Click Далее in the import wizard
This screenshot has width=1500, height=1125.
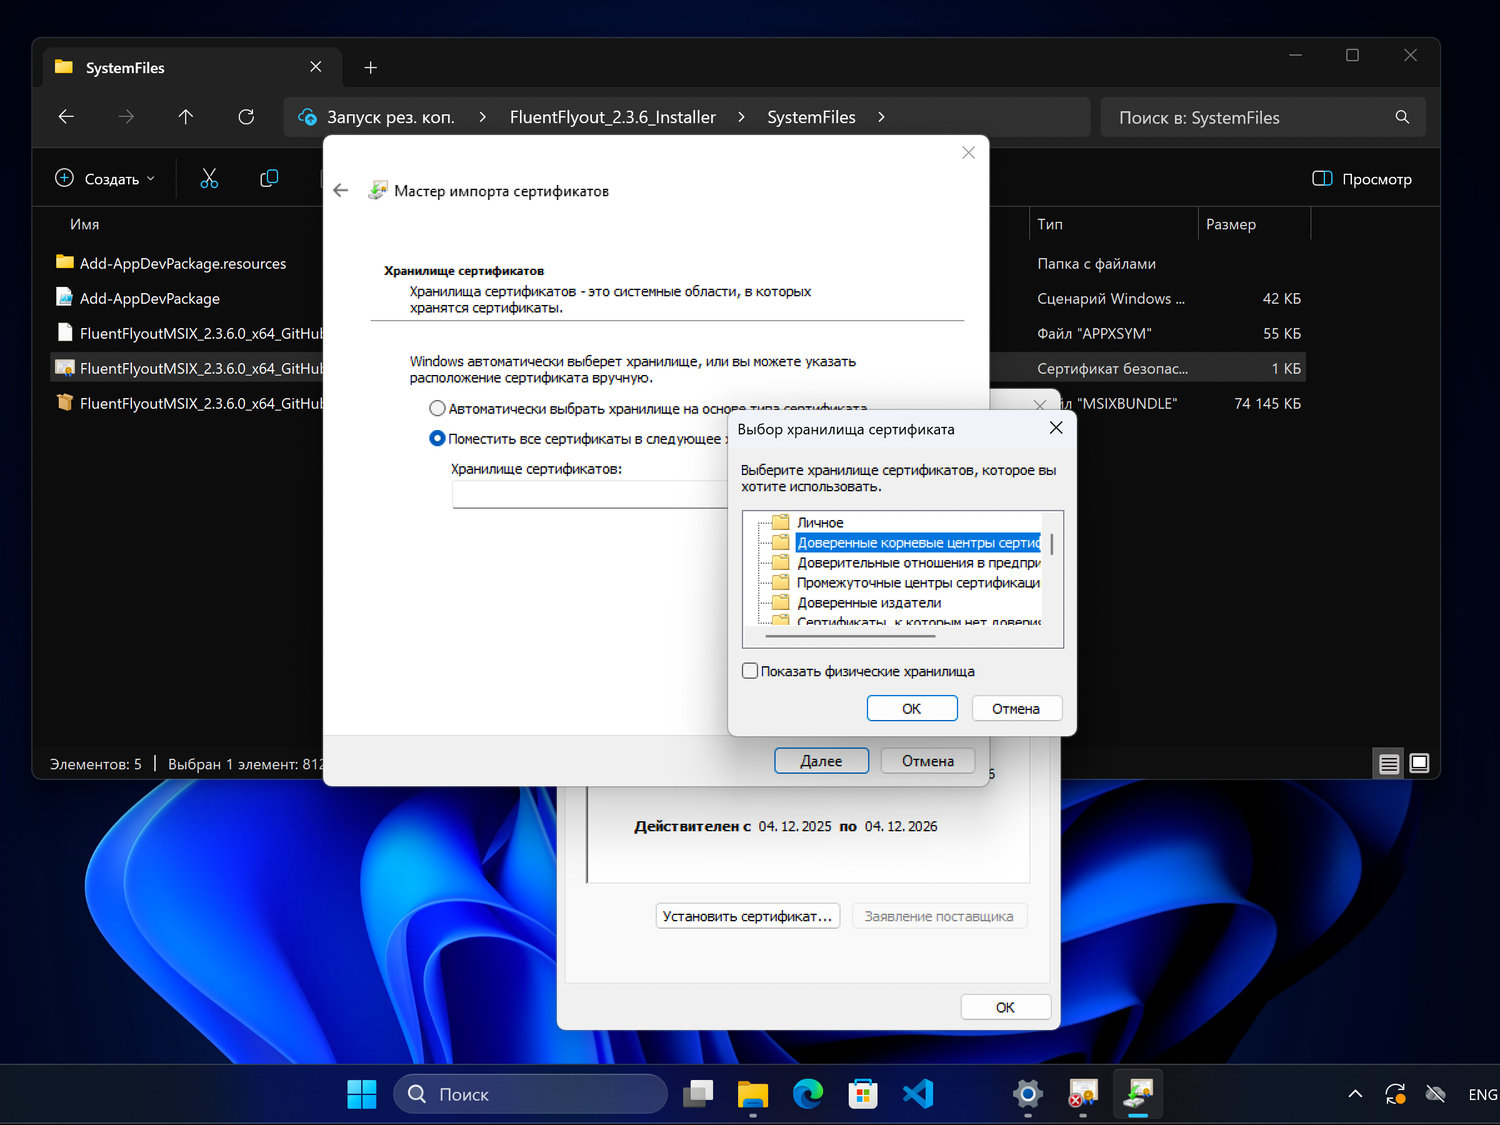click(821, 761)
